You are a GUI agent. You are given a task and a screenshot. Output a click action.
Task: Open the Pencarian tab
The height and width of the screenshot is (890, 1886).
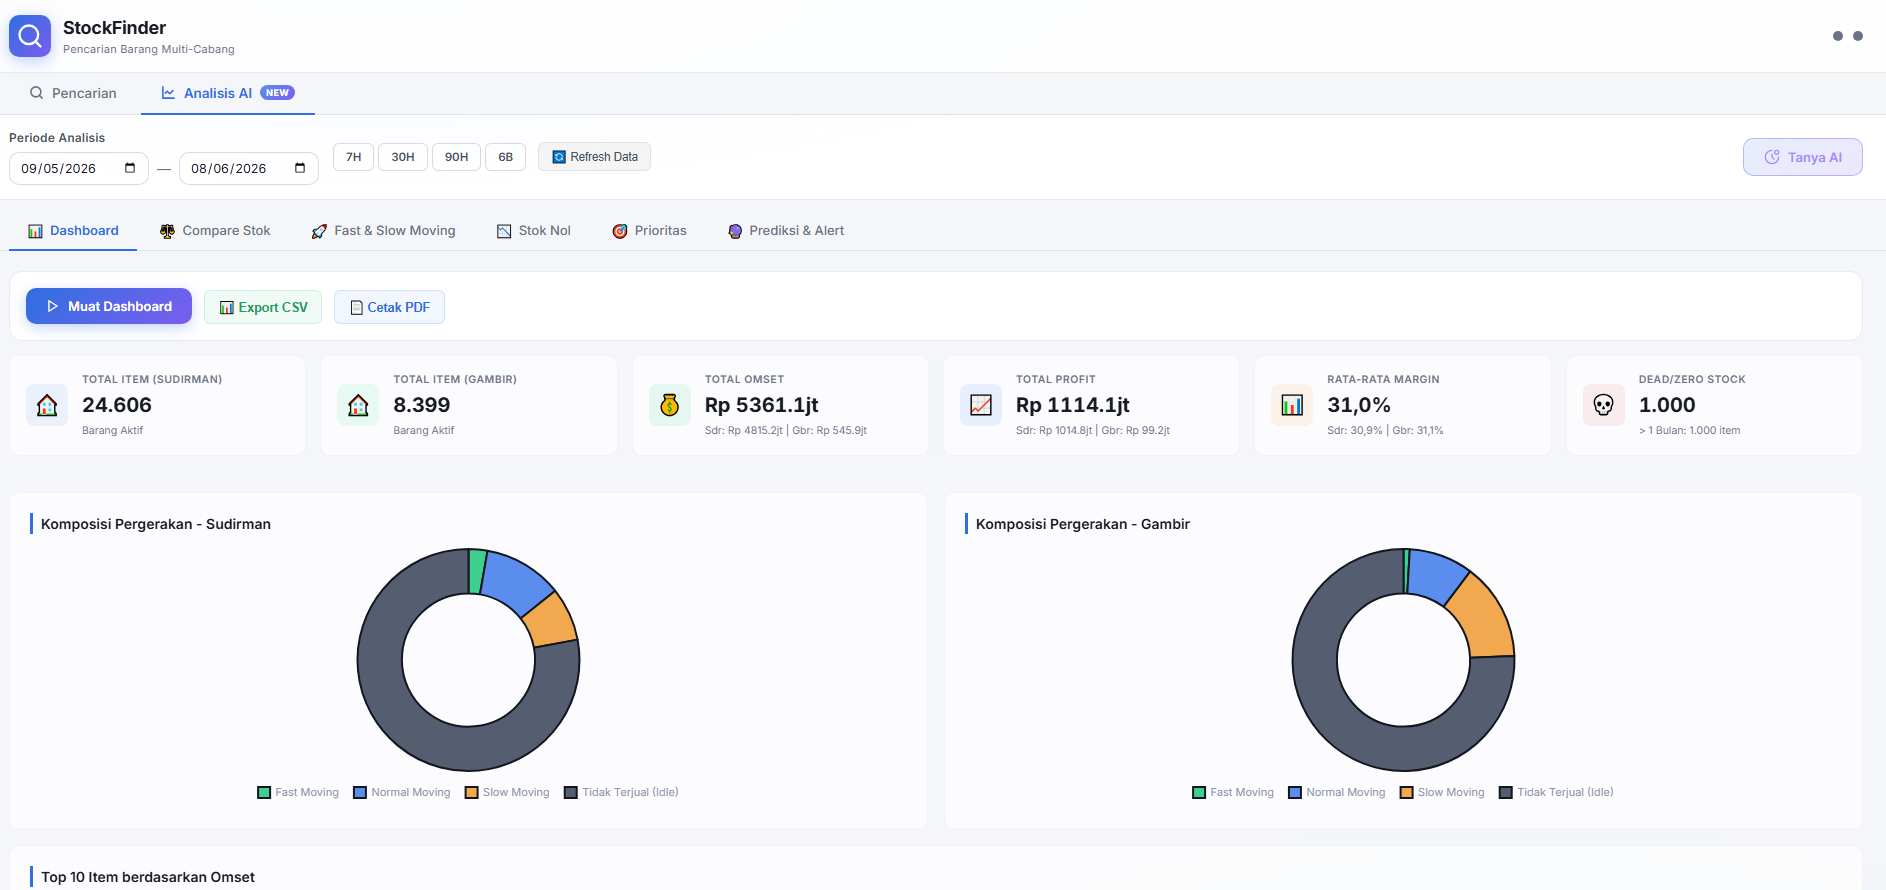(x=73, y=93)
